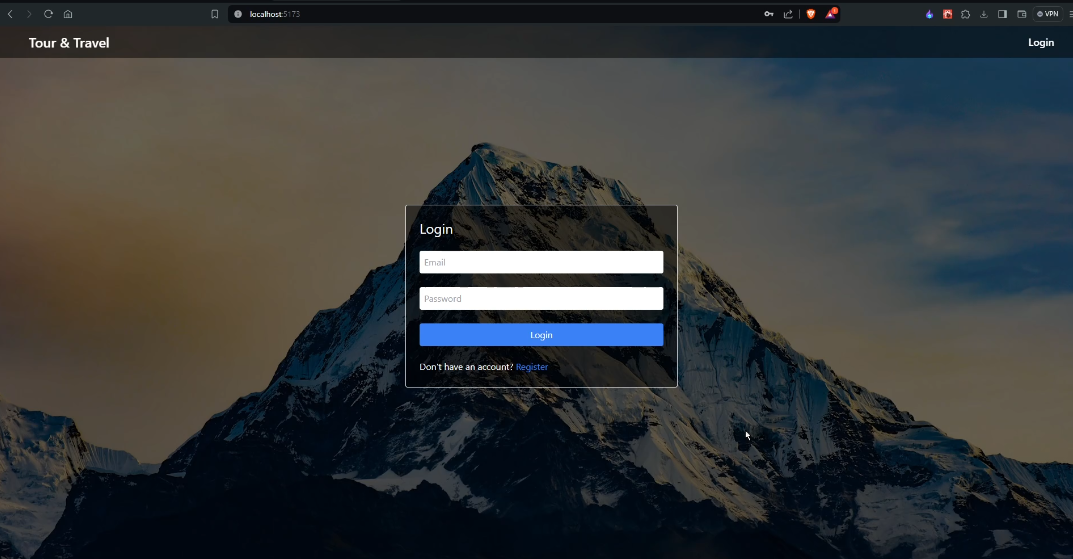Open the browser extensions puzzle icon

click(965, 14)
